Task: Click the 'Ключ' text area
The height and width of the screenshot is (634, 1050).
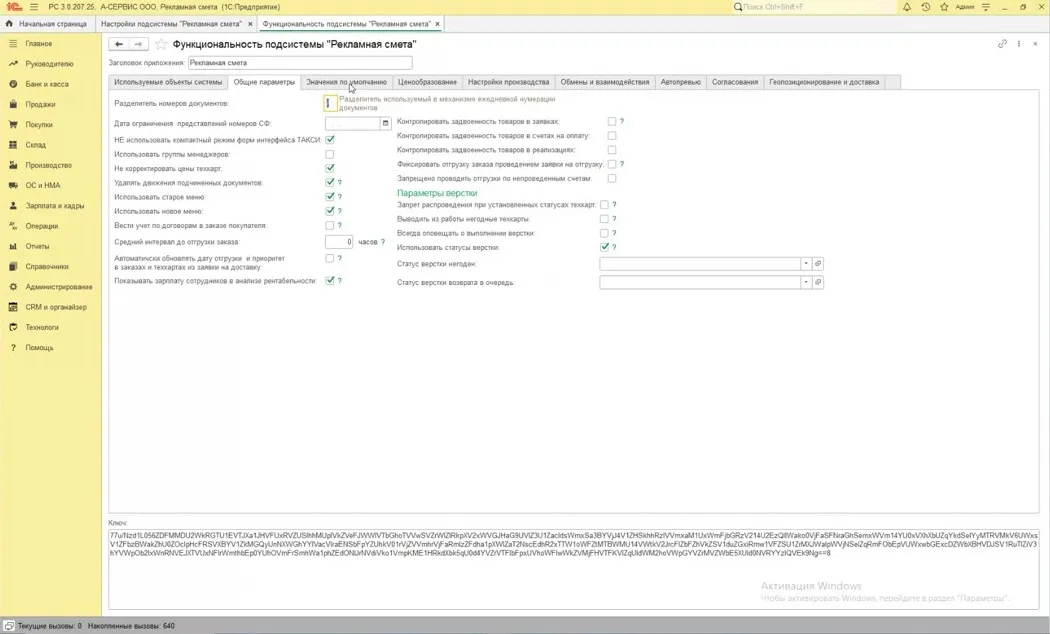Action: (x=574, y=569)
